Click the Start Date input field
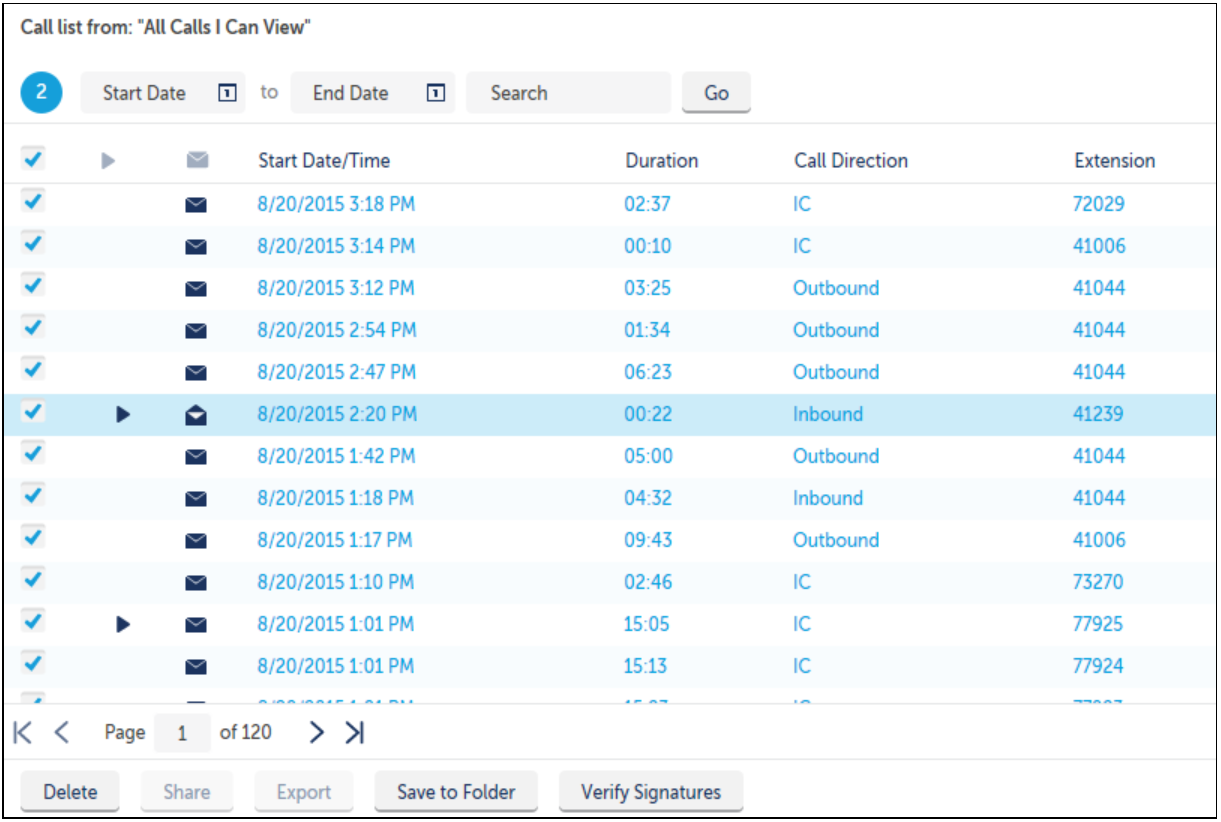 (163, 93)
